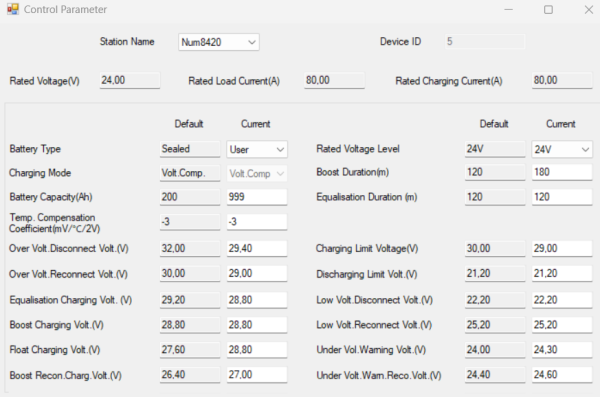The width and height of the screenshot is (600, 397).
Task: Click Rated Voltage Level Default 24V
Action: tap(495, 149)
